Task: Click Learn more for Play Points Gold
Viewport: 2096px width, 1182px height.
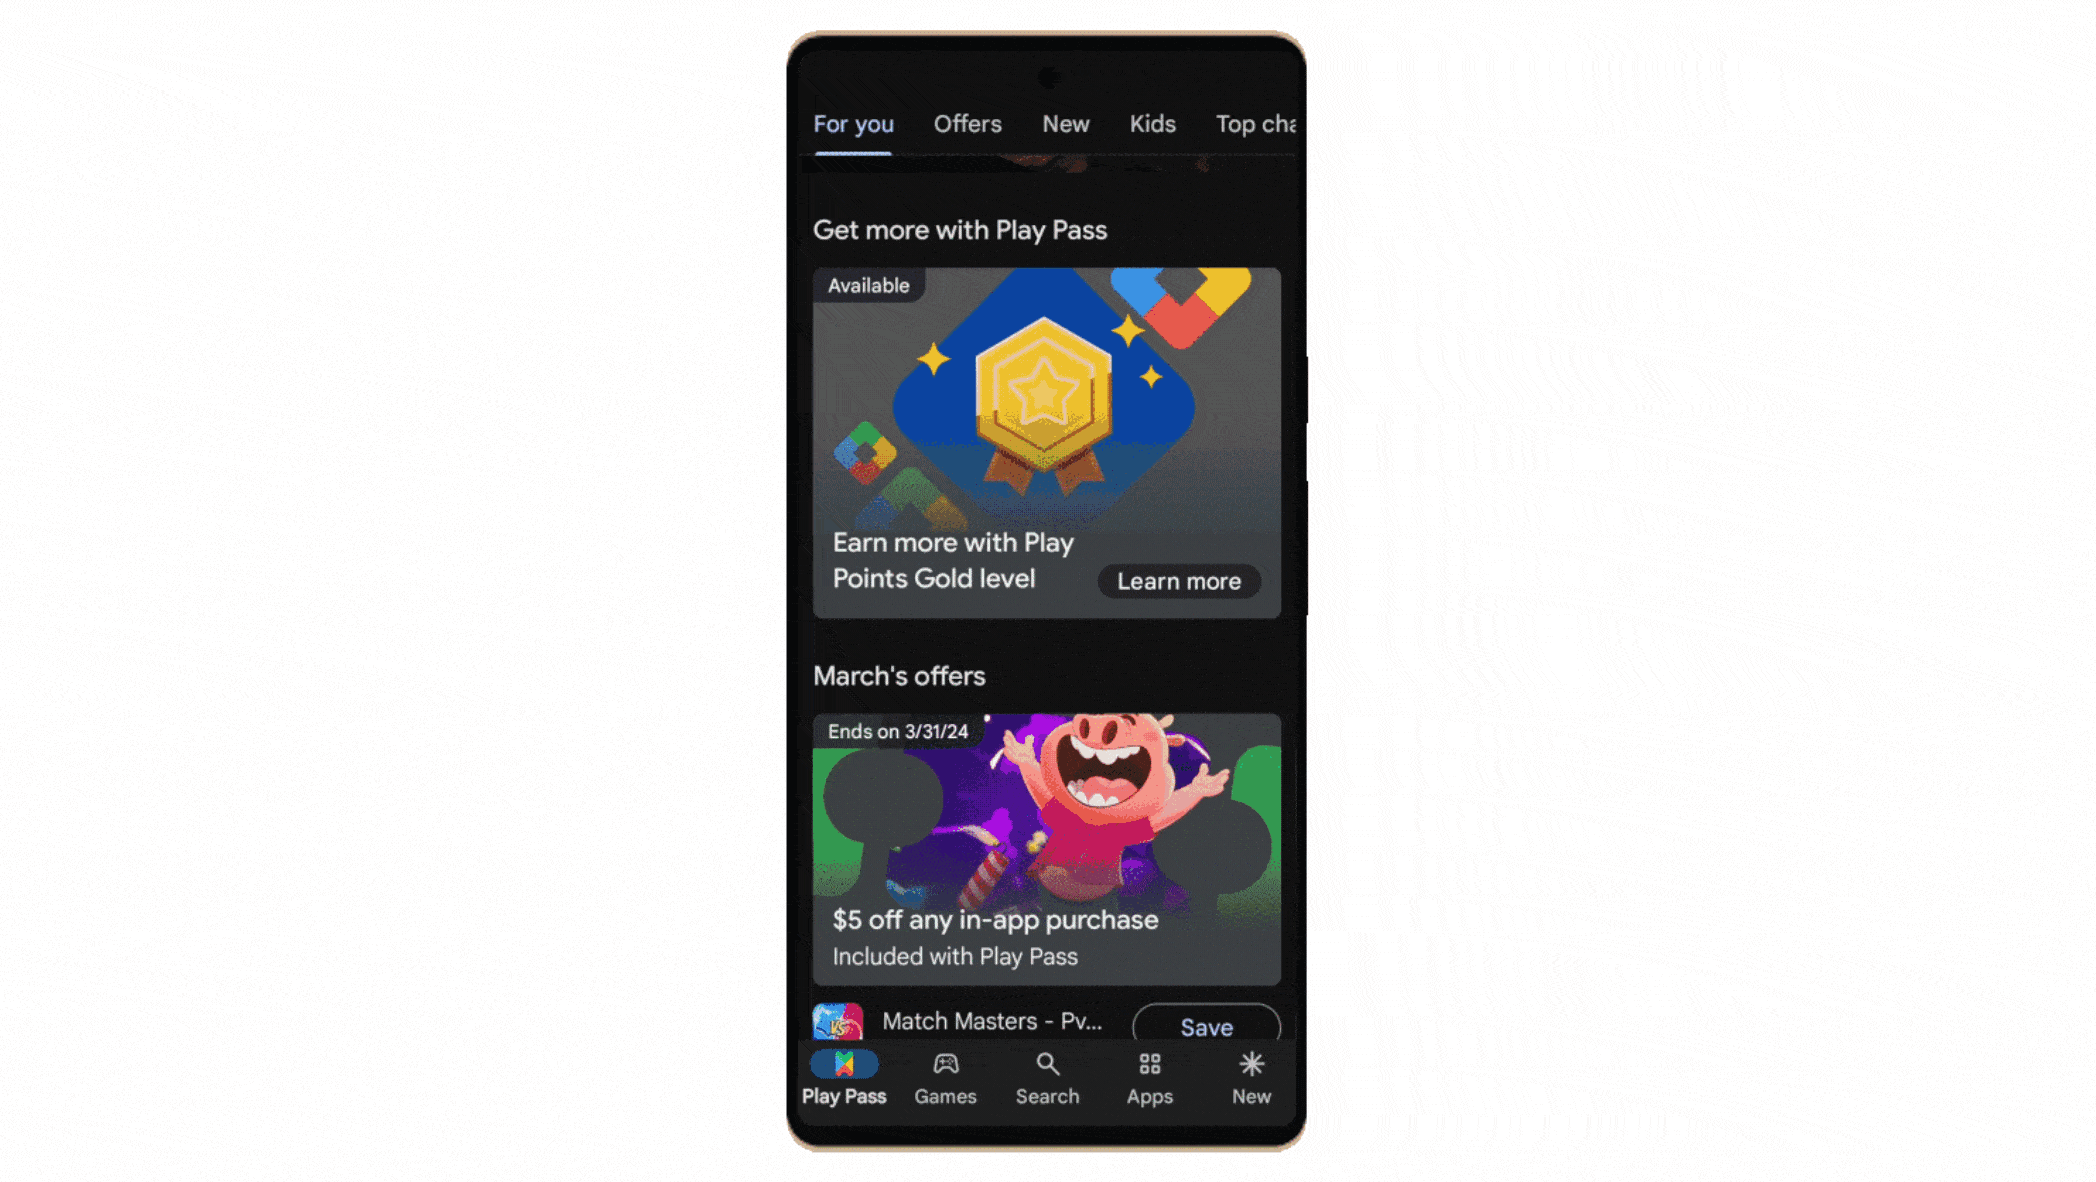Action: point(1178,580)
